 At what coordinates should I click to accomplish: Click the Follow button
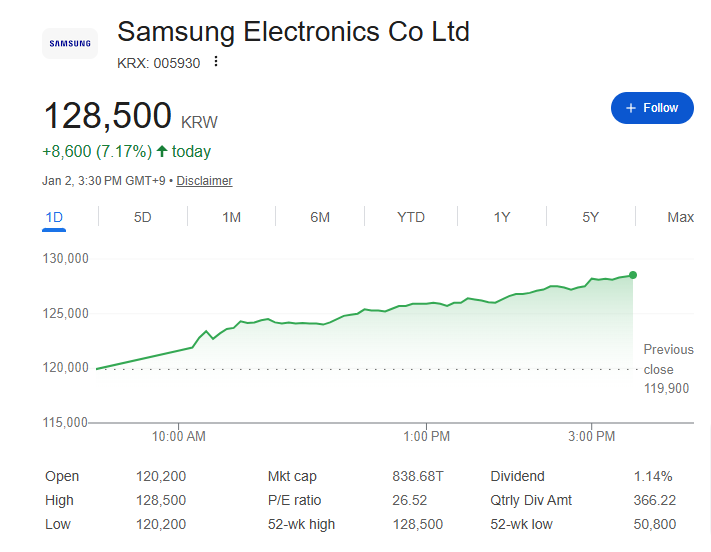652,108
